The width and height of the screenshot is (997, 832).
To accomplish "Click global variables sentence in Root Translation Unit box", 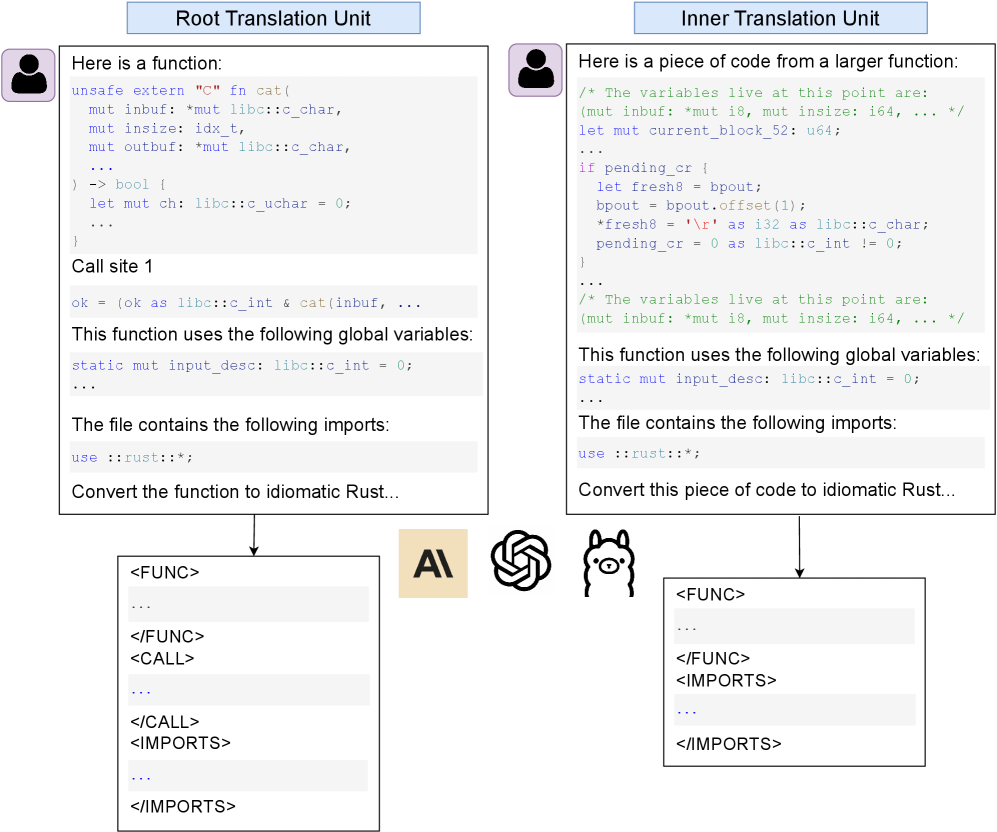I will pyautogui.click(x=272, y=334).
